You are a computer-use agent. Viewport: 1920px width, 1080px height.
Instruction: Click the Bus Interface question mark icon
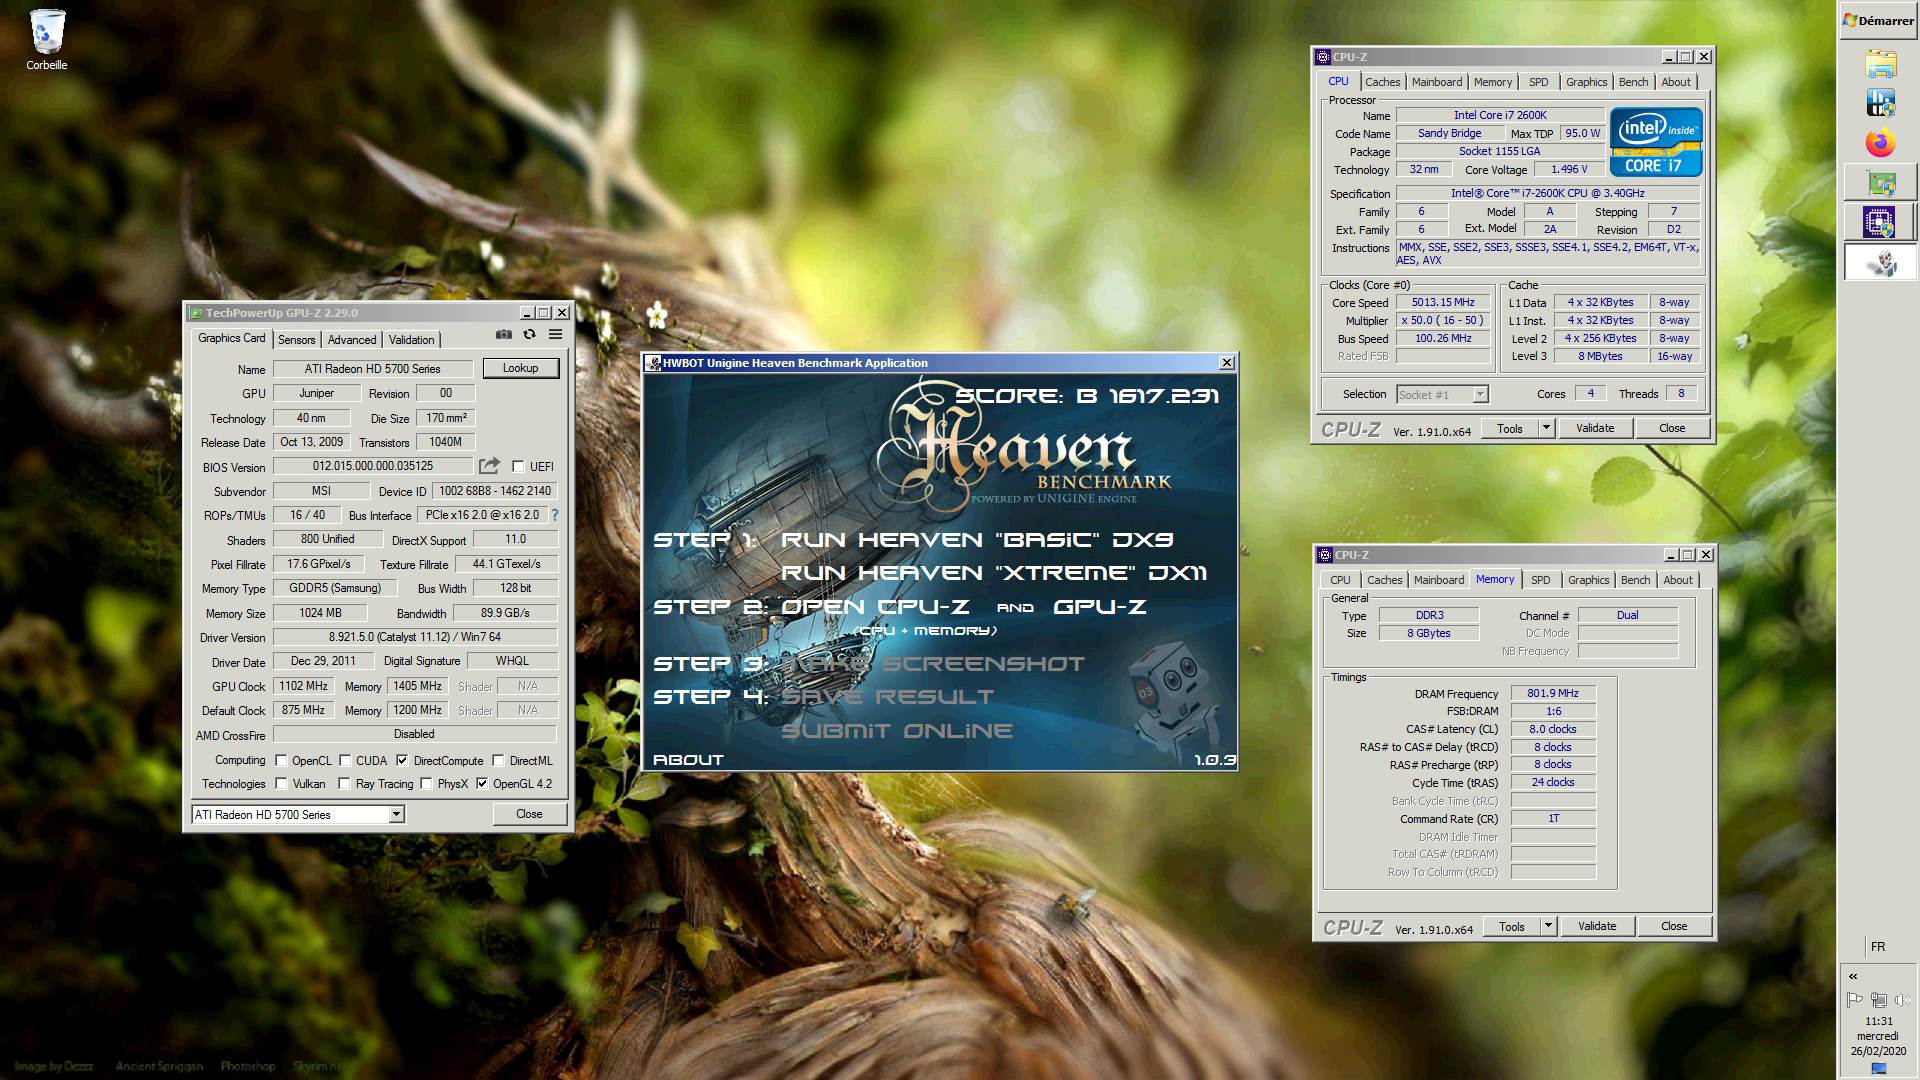pos(555,515)
